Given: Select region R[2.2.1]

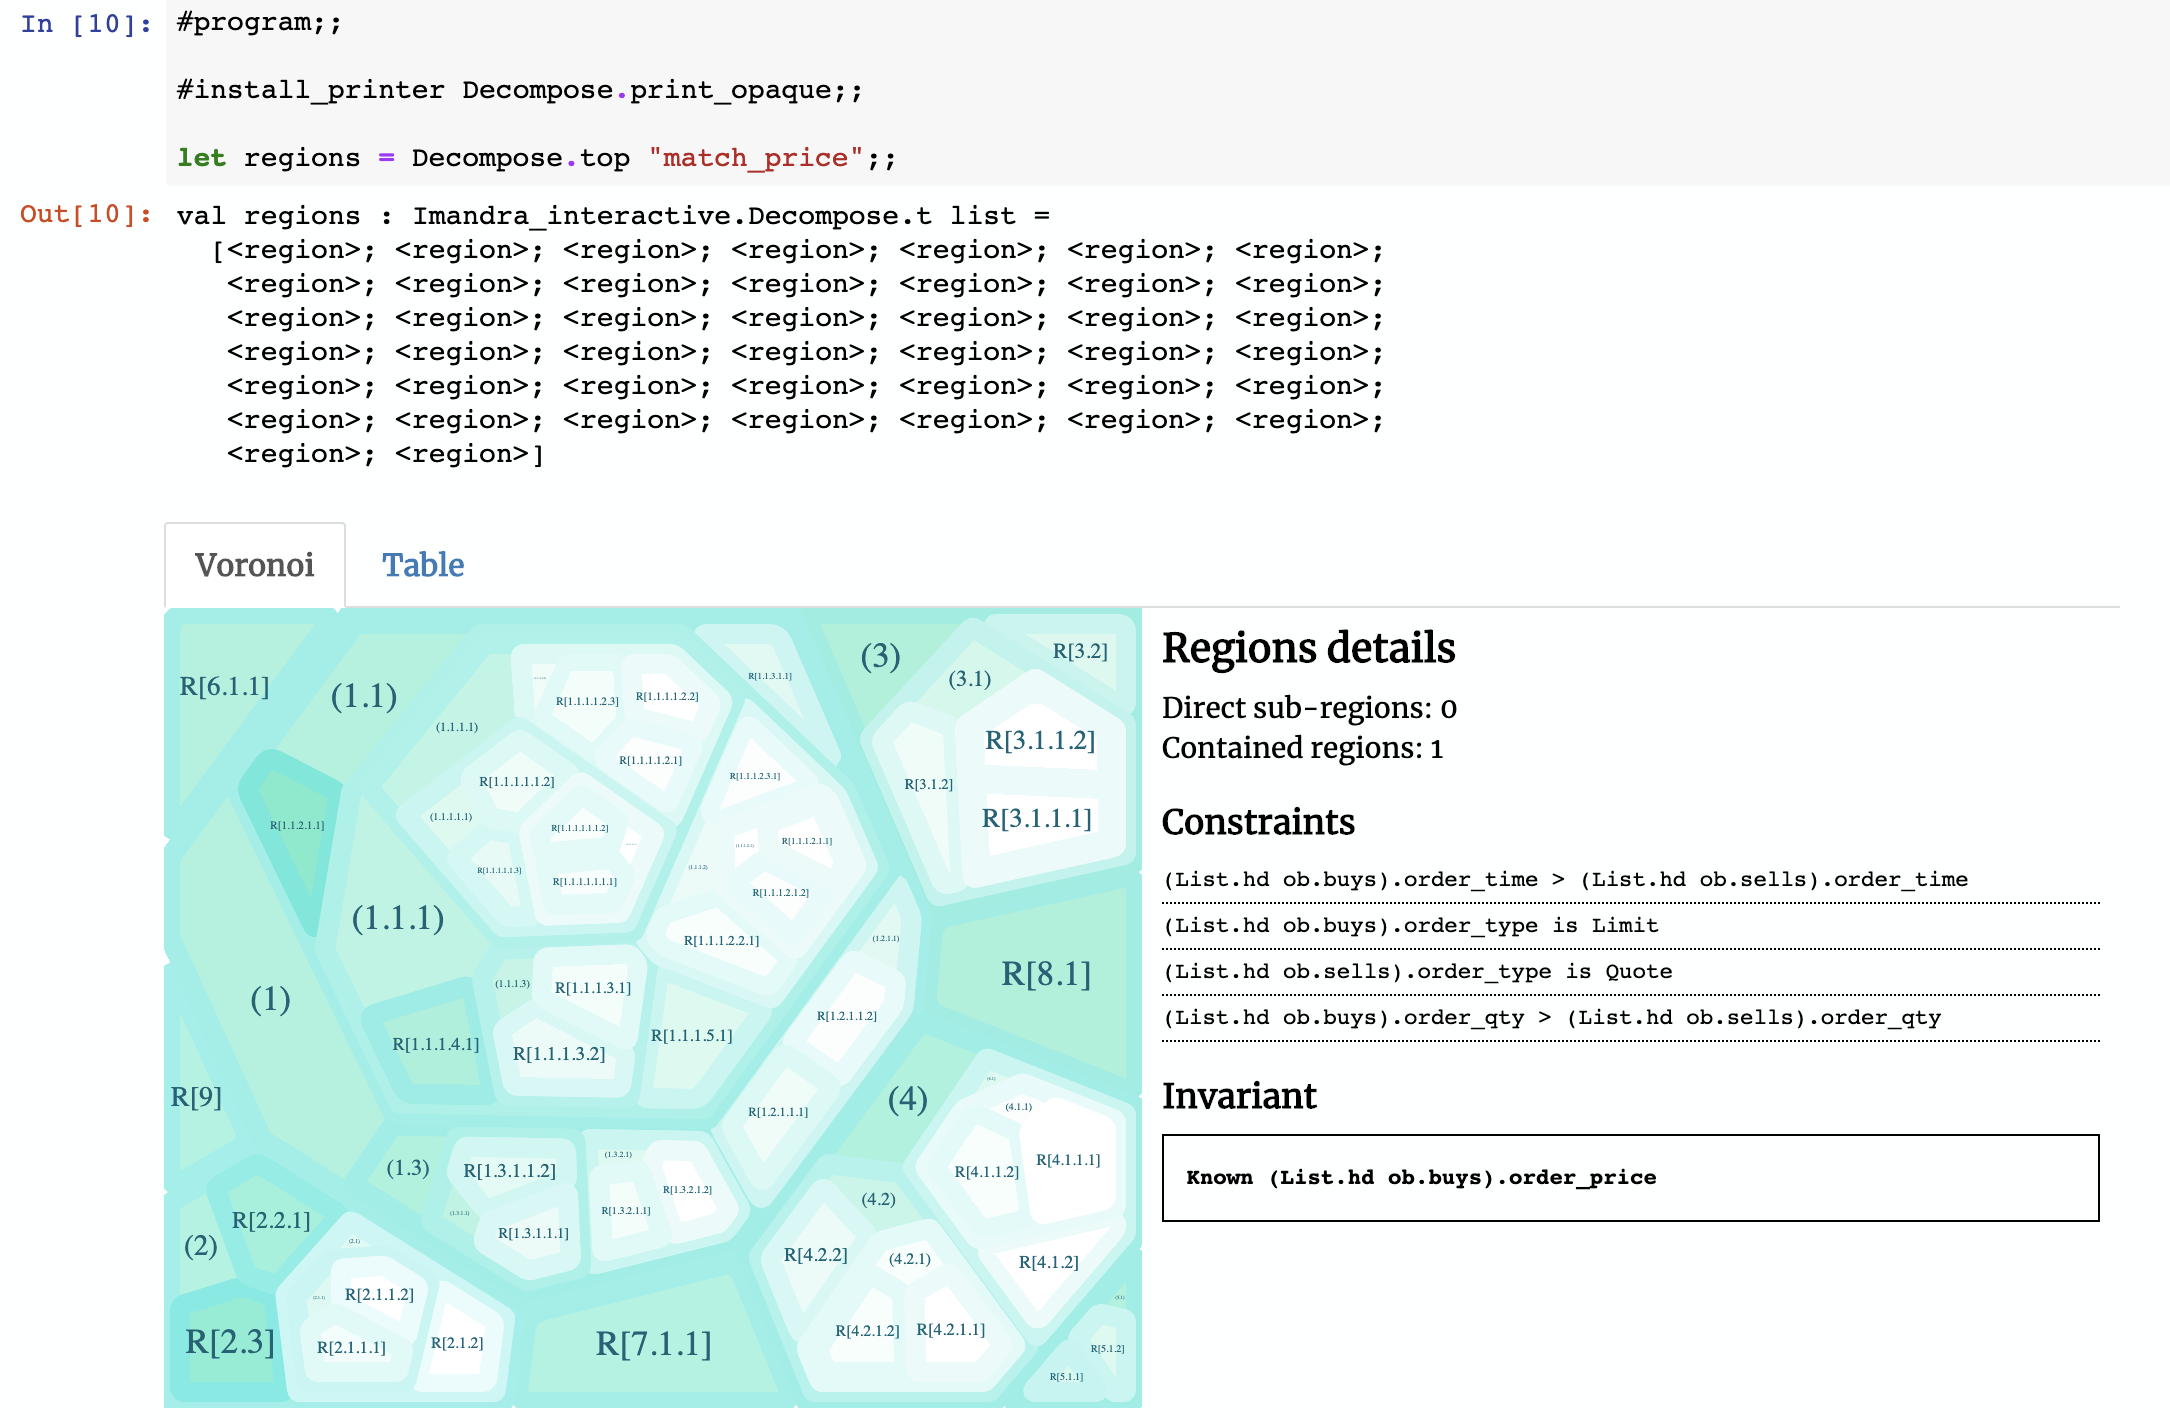Looking at the screenshot, I should click(270, 1221).
